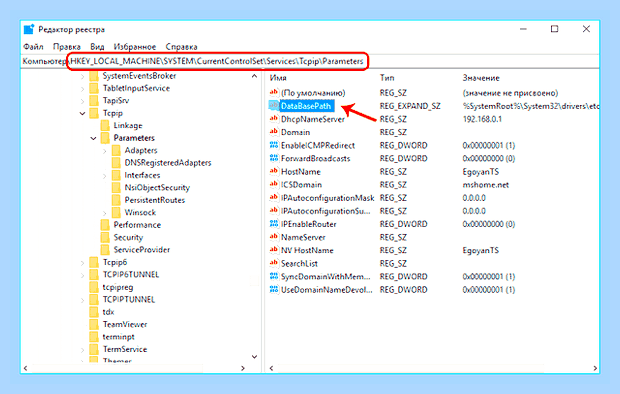Select the tcpipreg key in tree
Screen dimensions: 620x394
point(118,287)
